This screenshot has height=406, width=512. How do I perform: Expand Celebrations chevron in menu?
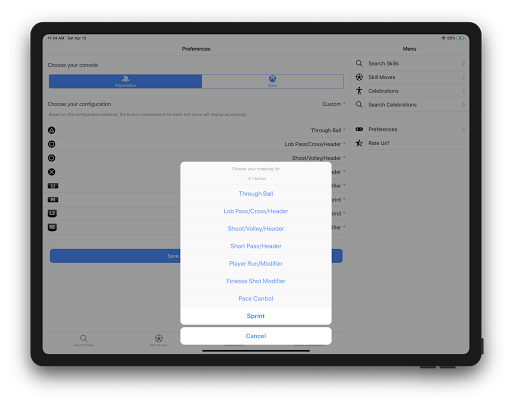(463, 91)
